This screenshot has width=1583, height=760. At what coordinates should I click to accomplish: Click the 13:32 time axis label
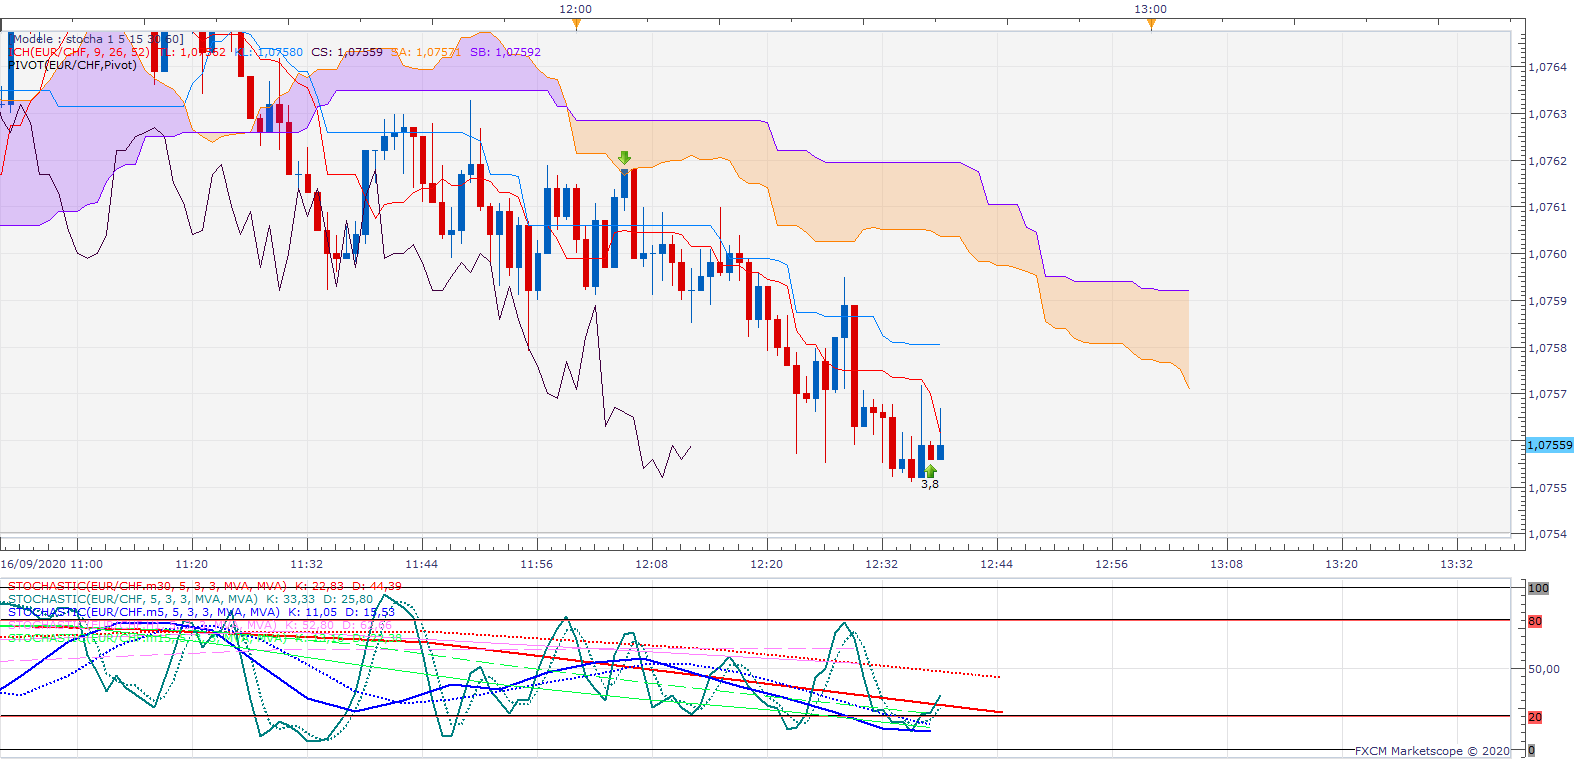pos(1457,564)
